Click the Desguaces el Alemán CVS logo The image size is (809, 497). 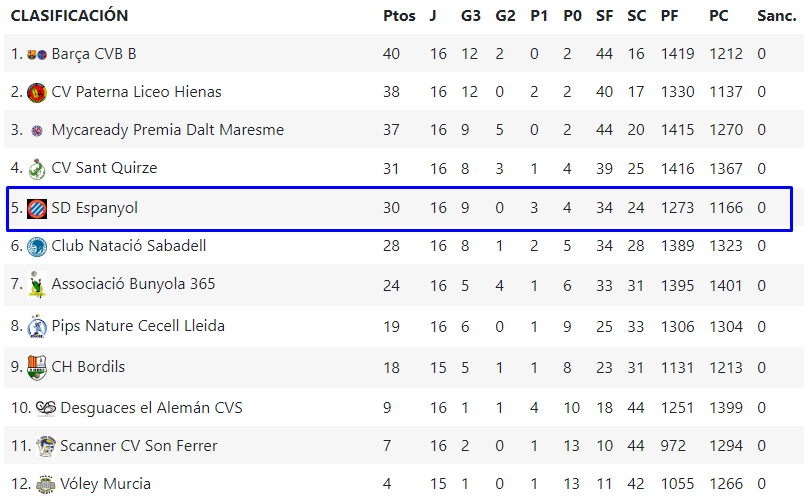[x=46, y=408]
